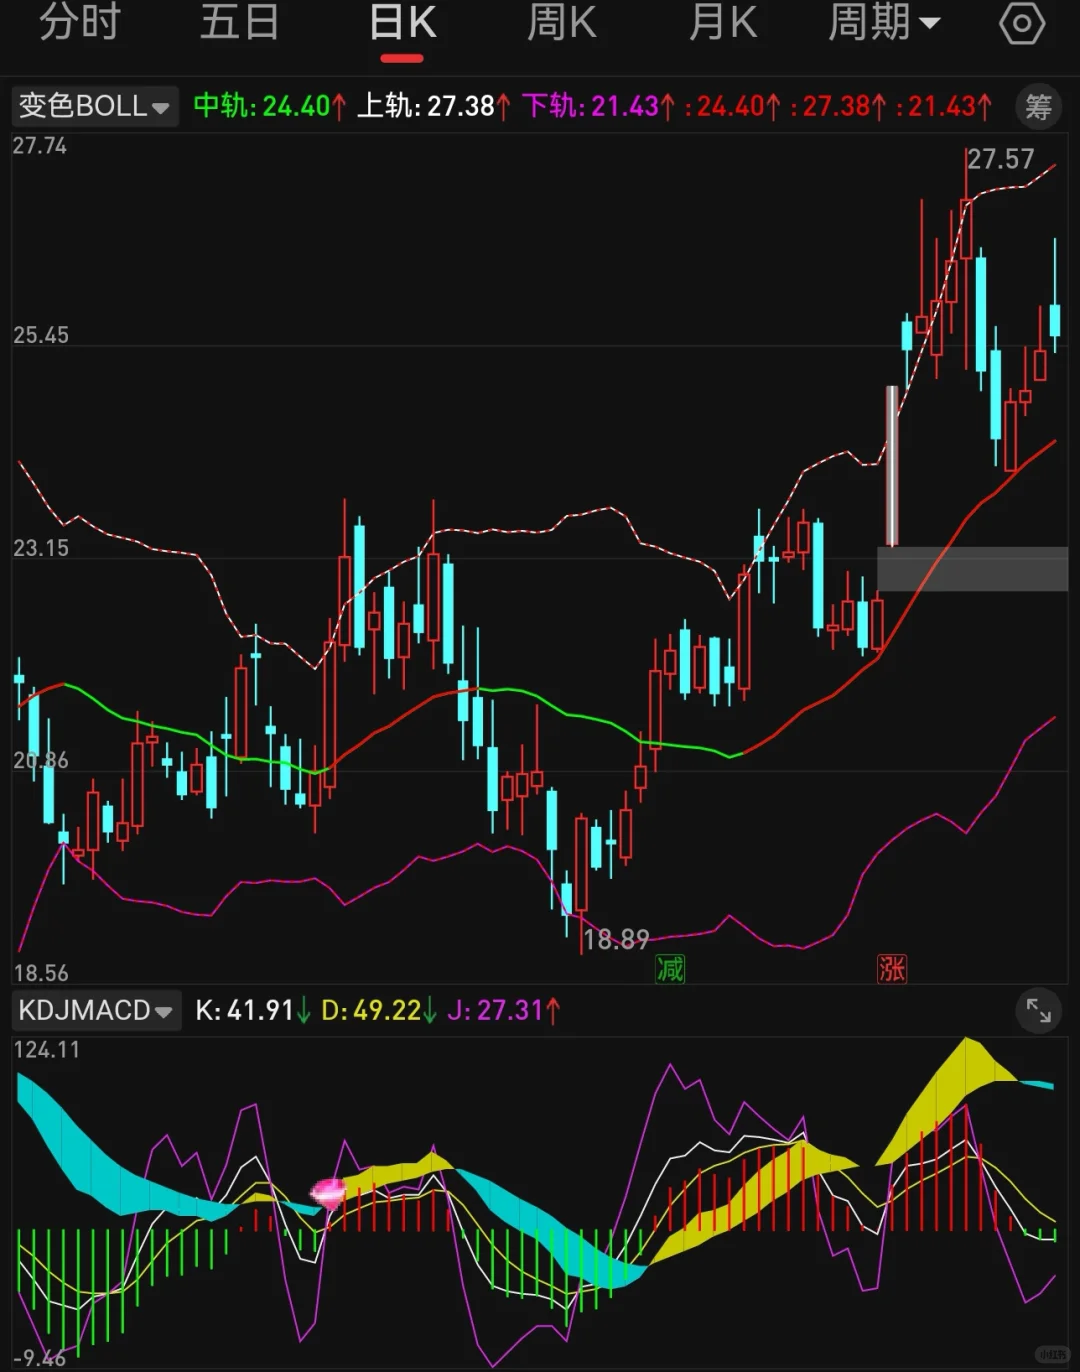Open the 五日 five-day chart tab
This screenshot has height=1372, width=1080.
[240, 22]
